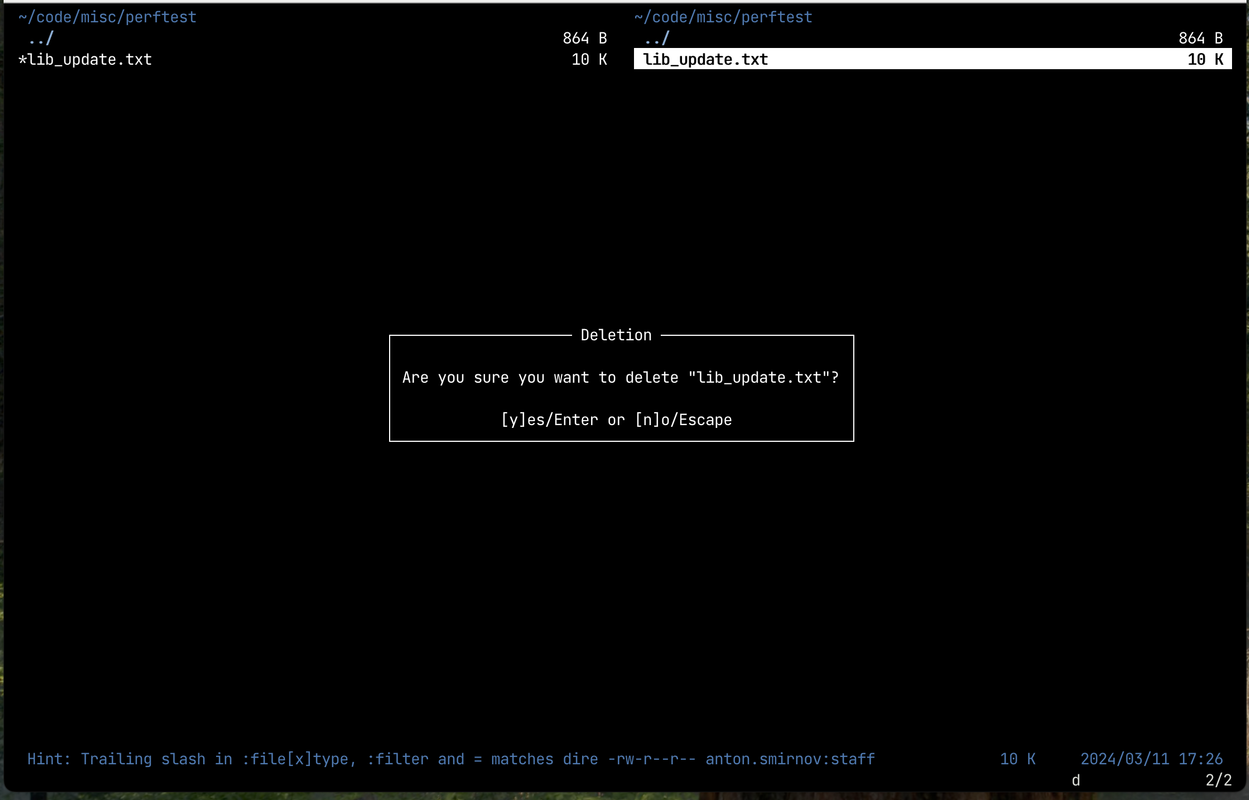Cancel deletion with [n]o/Escape option
Screen dimensions: 1249x800
click(683, 420)
